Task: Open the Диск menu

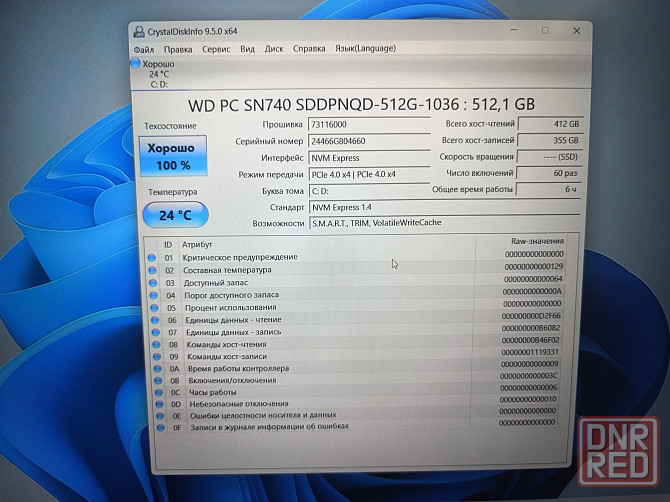Action: 274,47
